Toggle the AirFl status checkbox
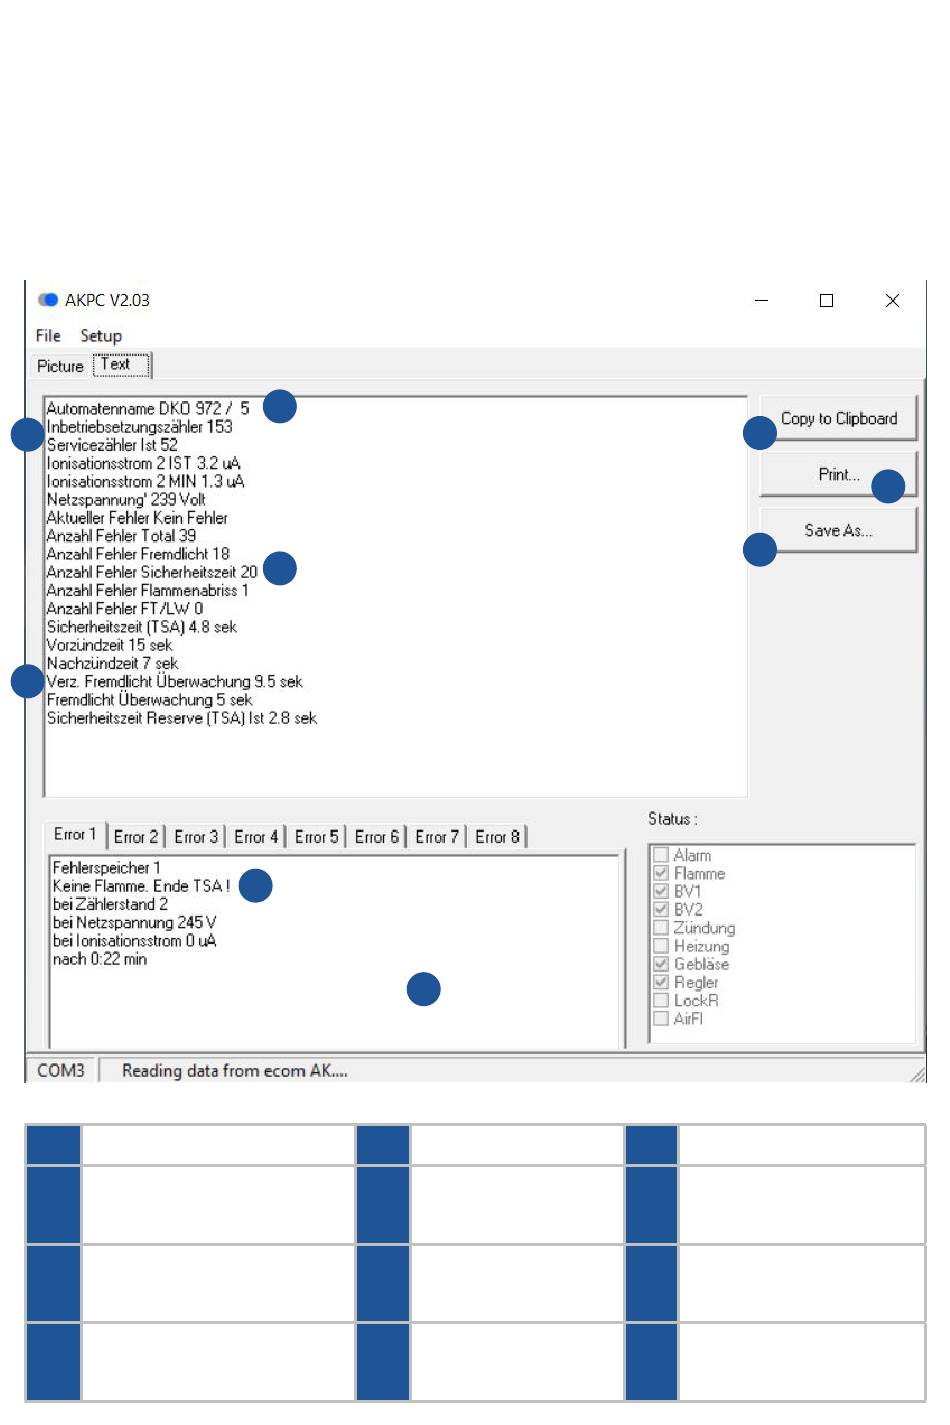Image resolution: width=950 pixels, height=1425 pixels. [x=661, y=1018]
